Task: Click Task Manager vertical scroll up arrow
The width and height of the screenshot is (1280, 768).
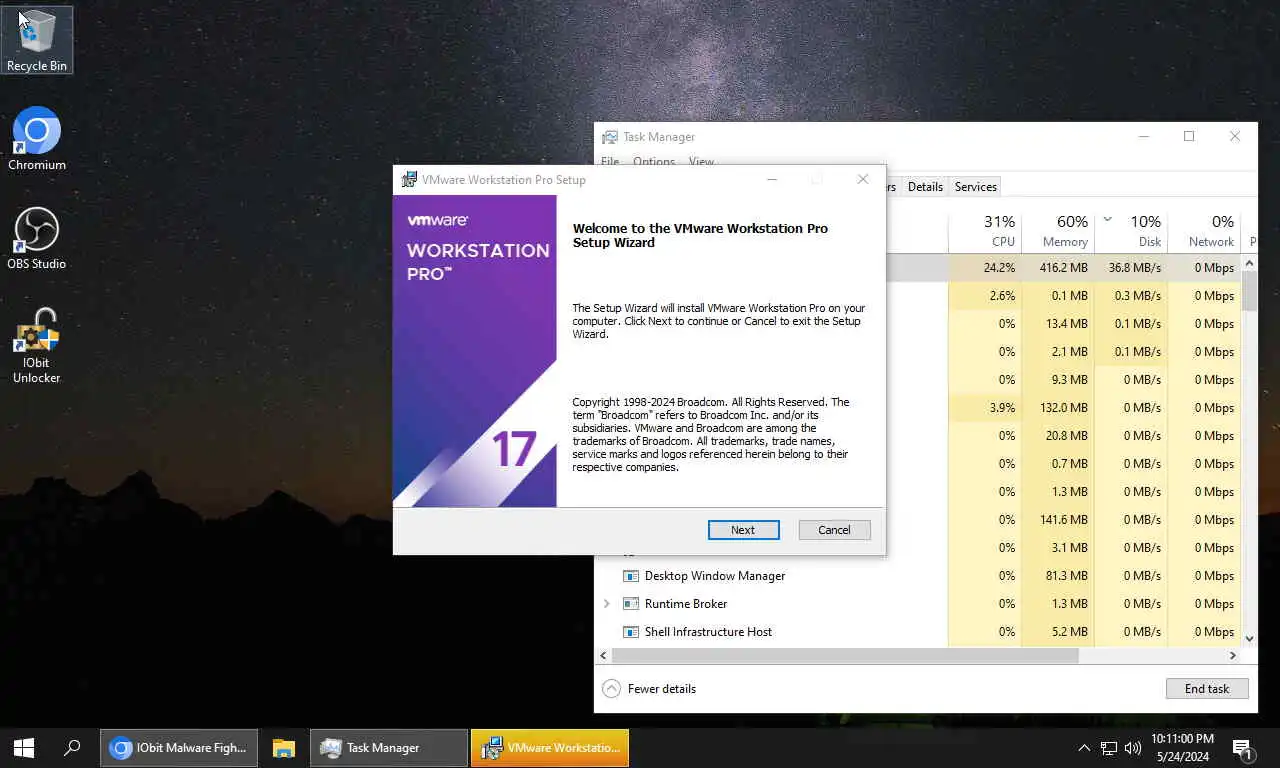Action: click(x=1249, y=263)
